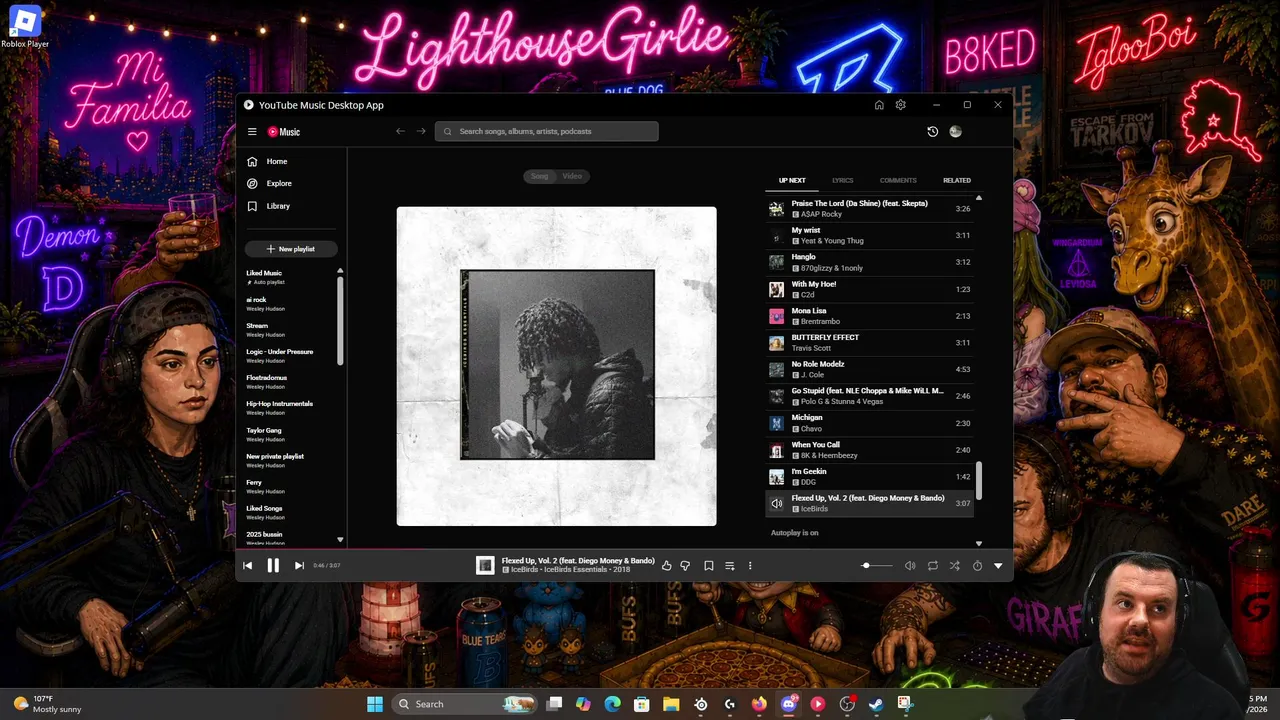Open the hamburger guide menu
This screenshot has height=720, width=1280.
click(252, 131)
